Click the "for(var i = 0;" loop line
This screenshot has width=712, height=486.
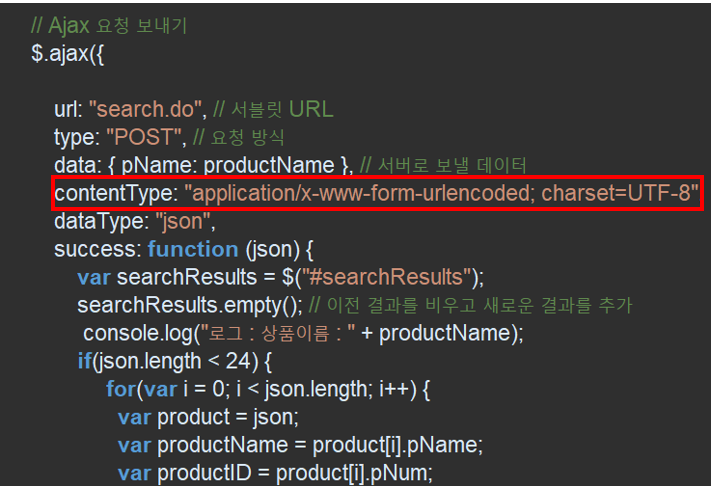tap(268, 390)
